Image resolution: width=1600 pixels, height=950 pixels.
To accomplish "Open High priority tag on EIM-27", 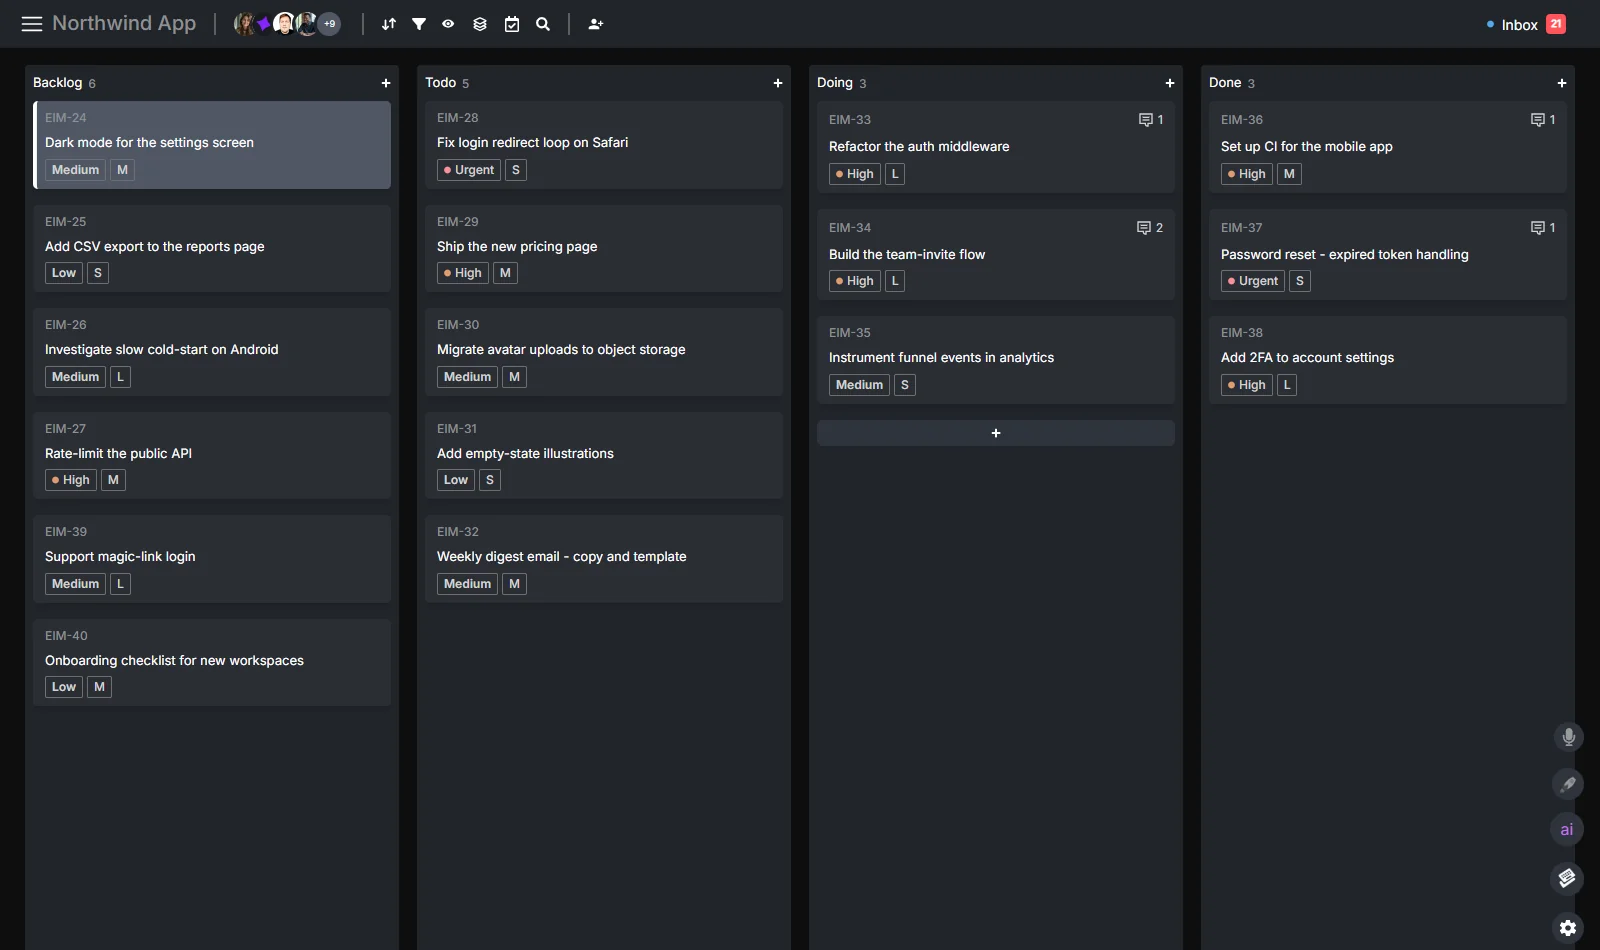I will (x=71, y=480).
